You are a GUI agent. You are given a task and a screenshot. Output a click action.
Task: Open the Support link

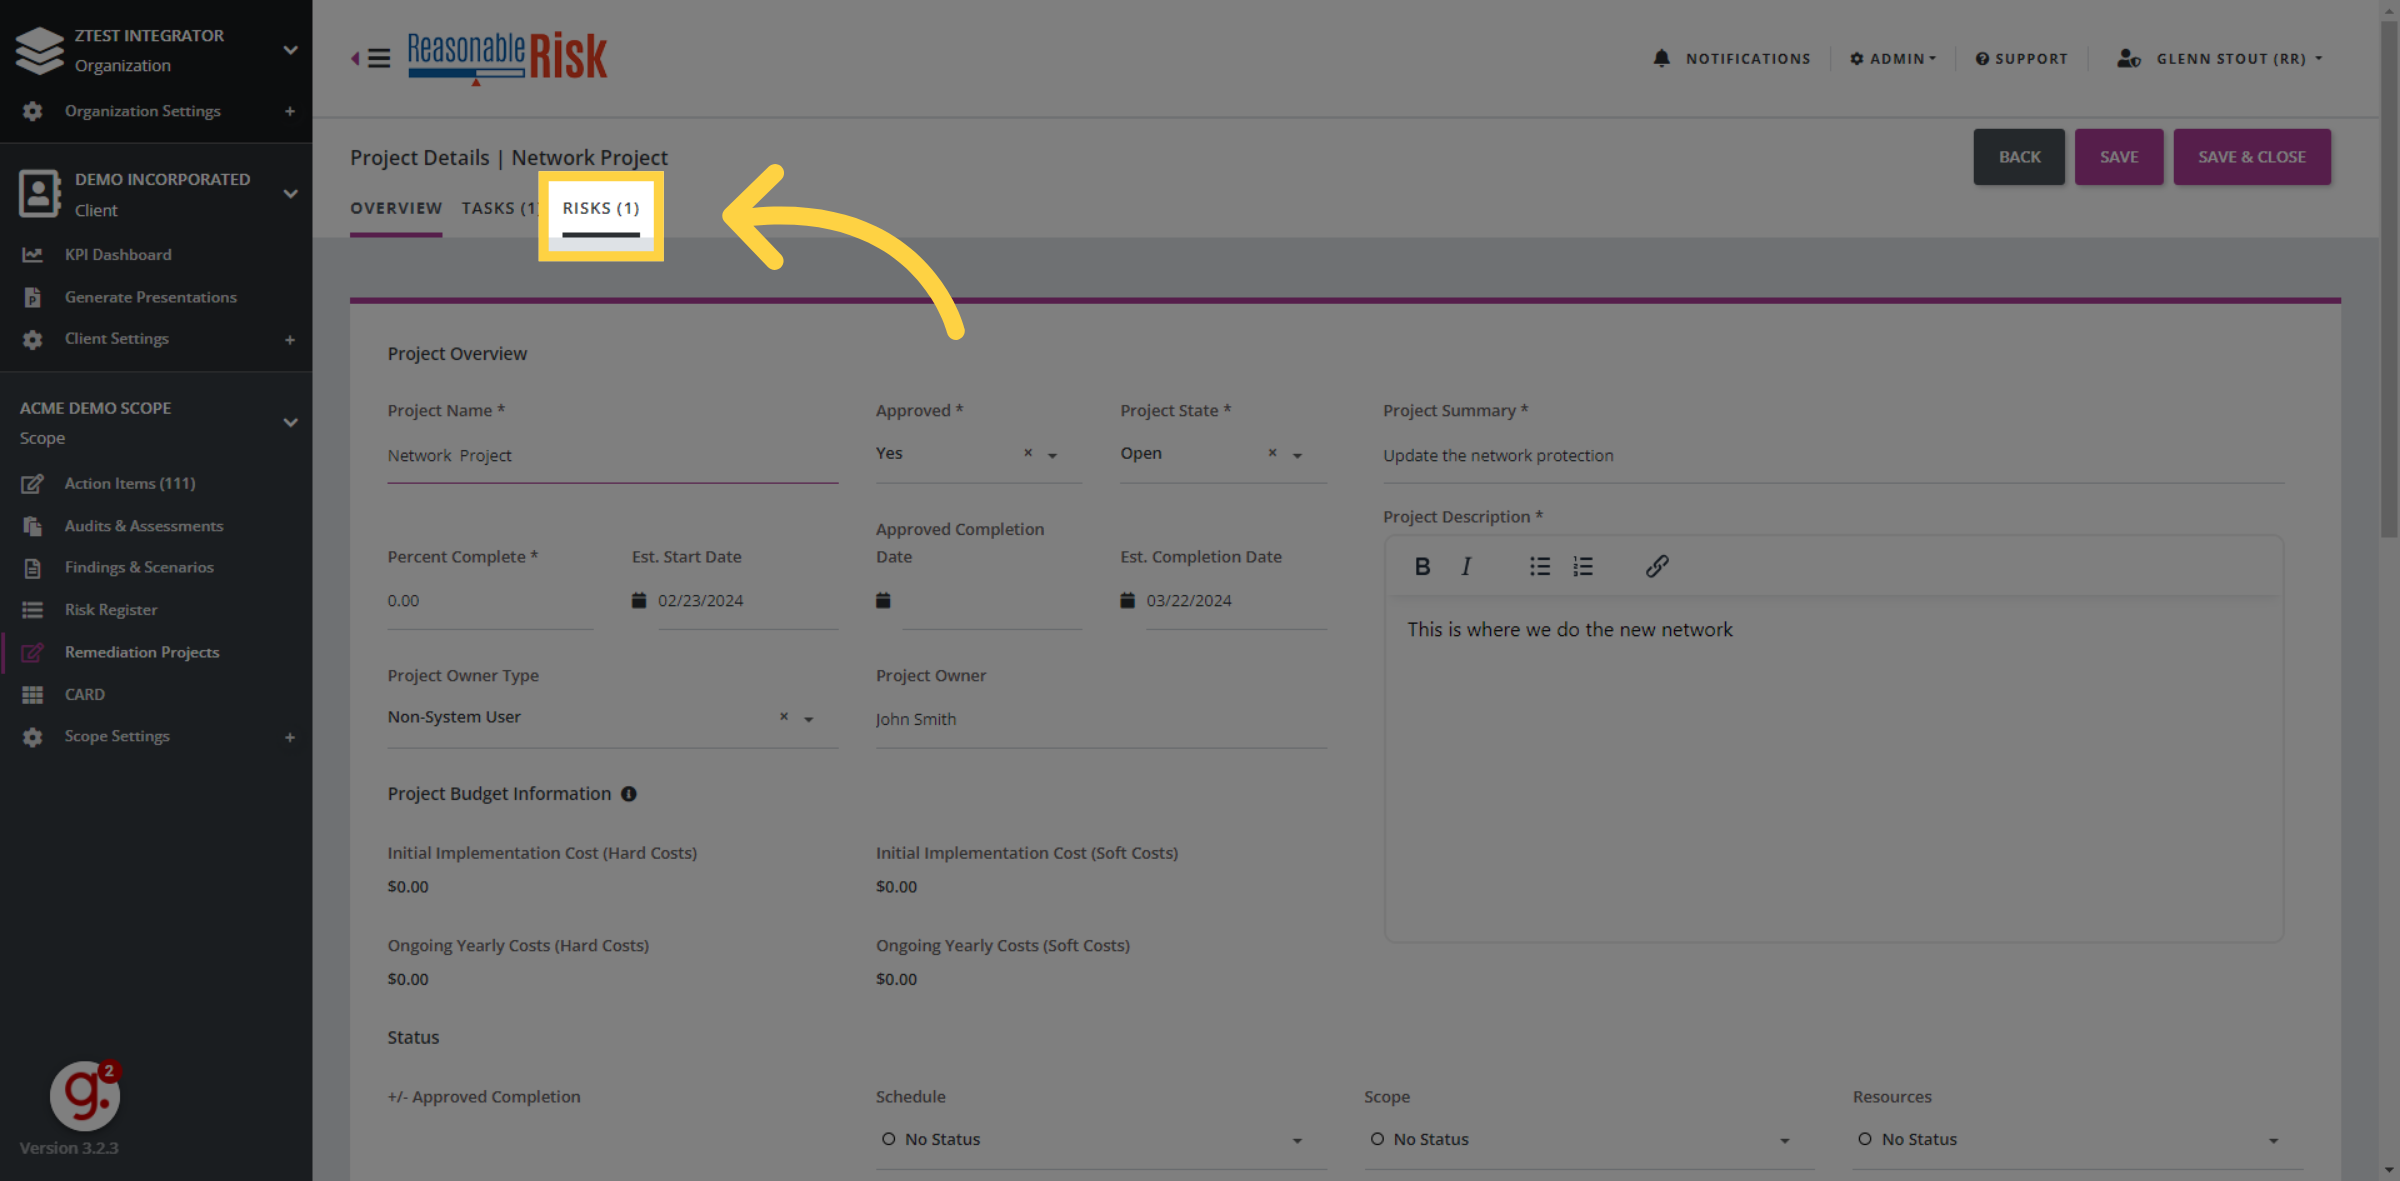2021,59
